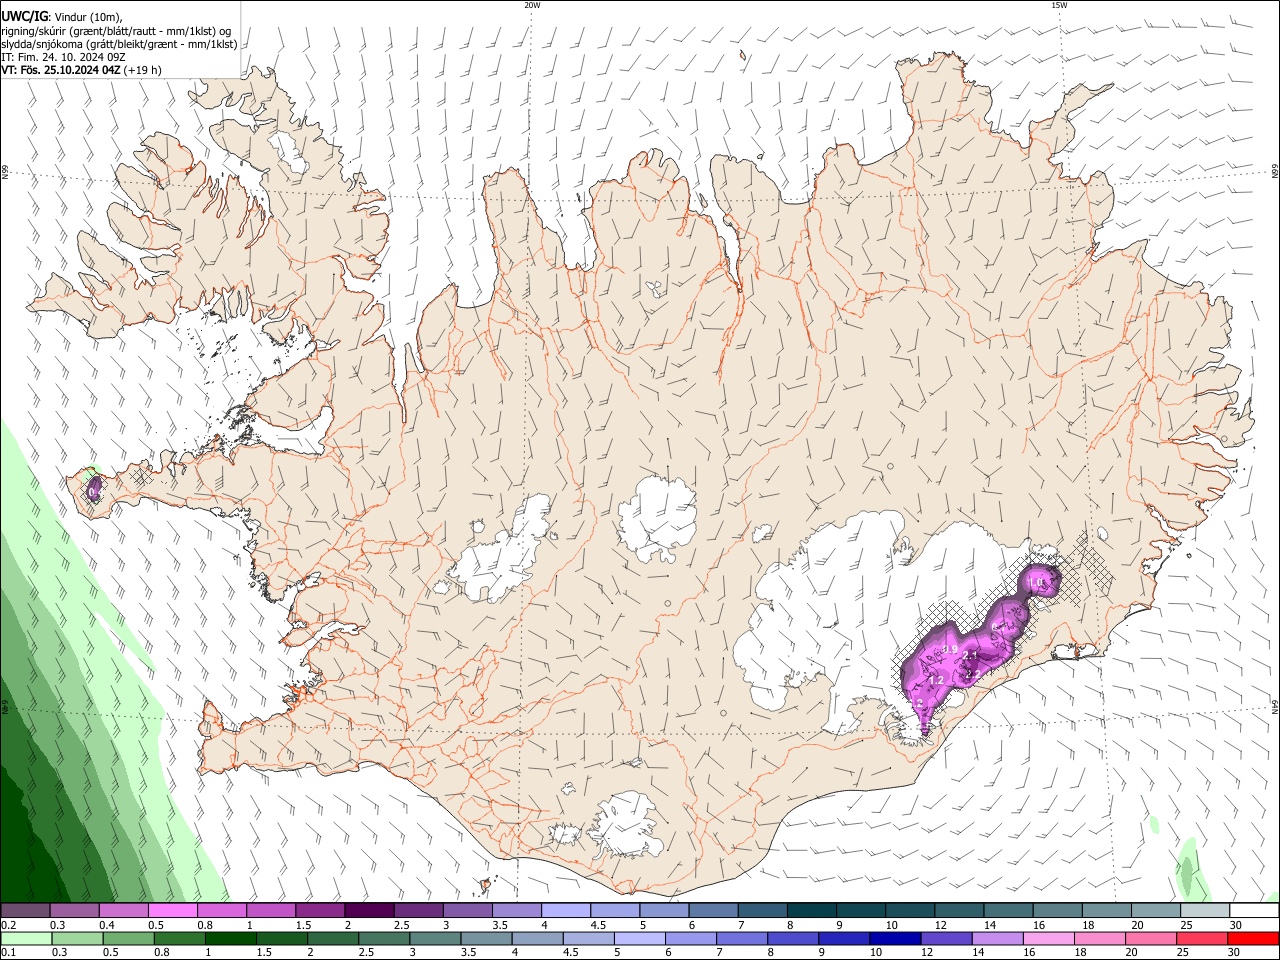1280x960 pixels.
Task: Pick the violet rain swatch at 12
Action: 946,939
